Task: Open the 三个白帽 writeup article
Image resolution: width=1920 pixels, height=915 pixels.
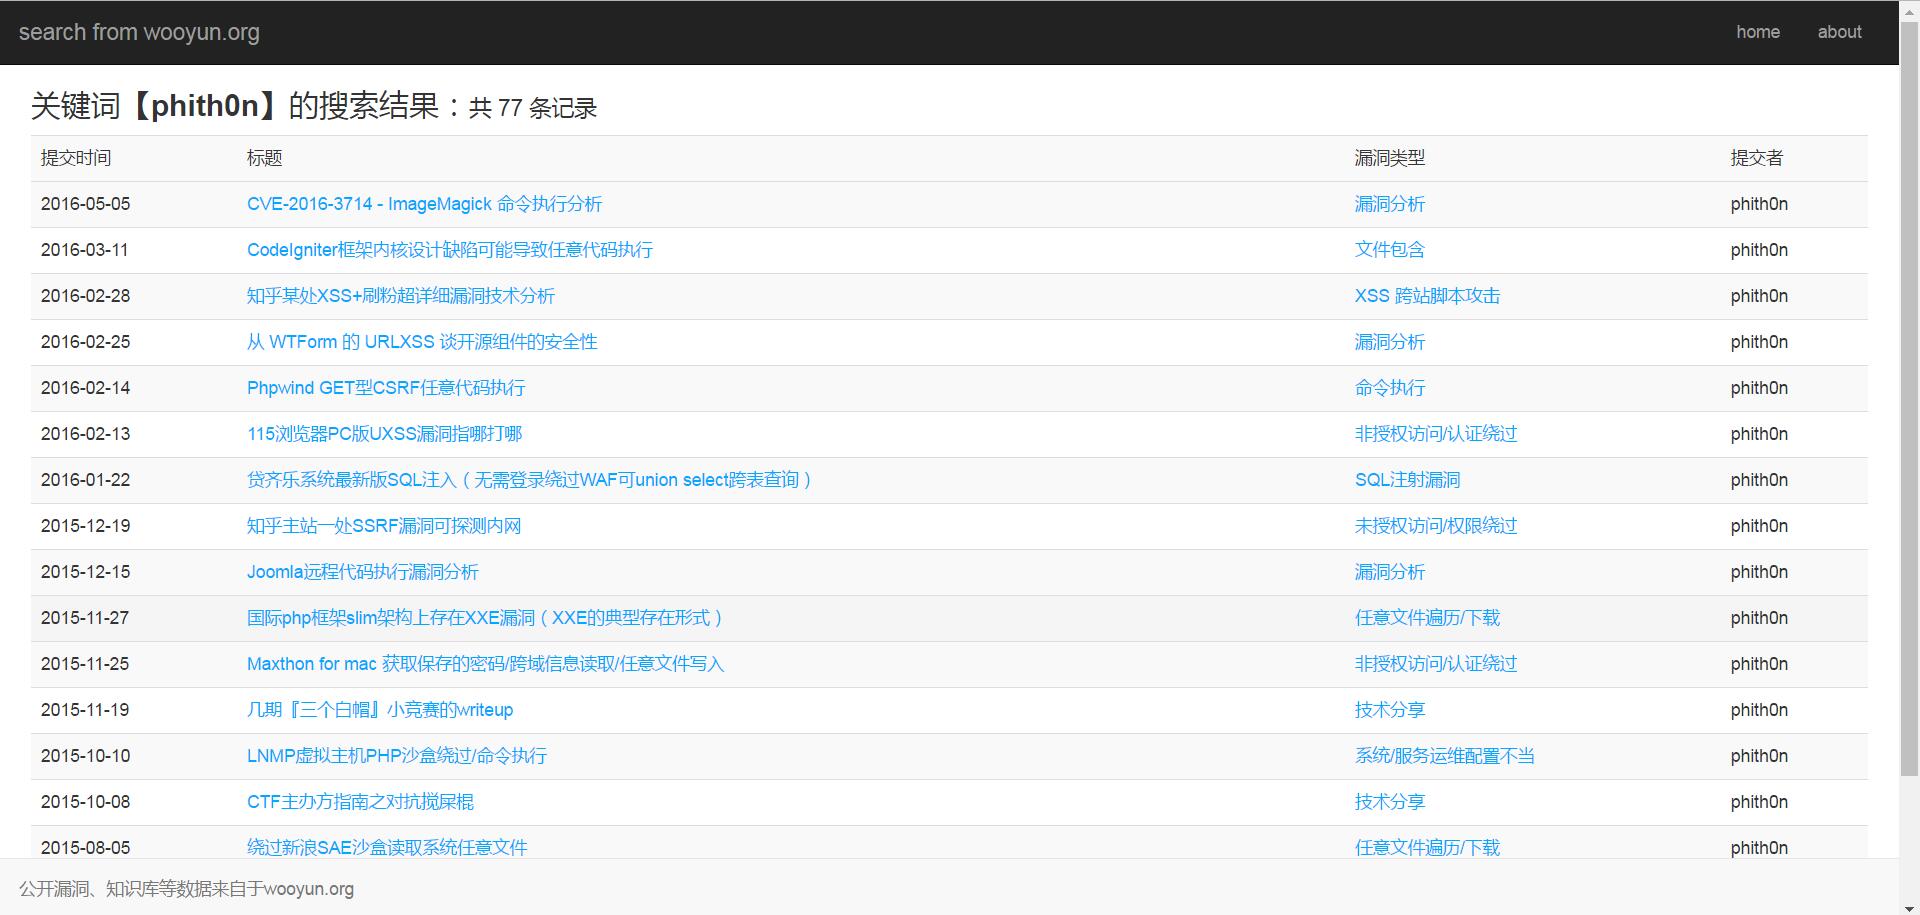Action: (x=379, y=710)
